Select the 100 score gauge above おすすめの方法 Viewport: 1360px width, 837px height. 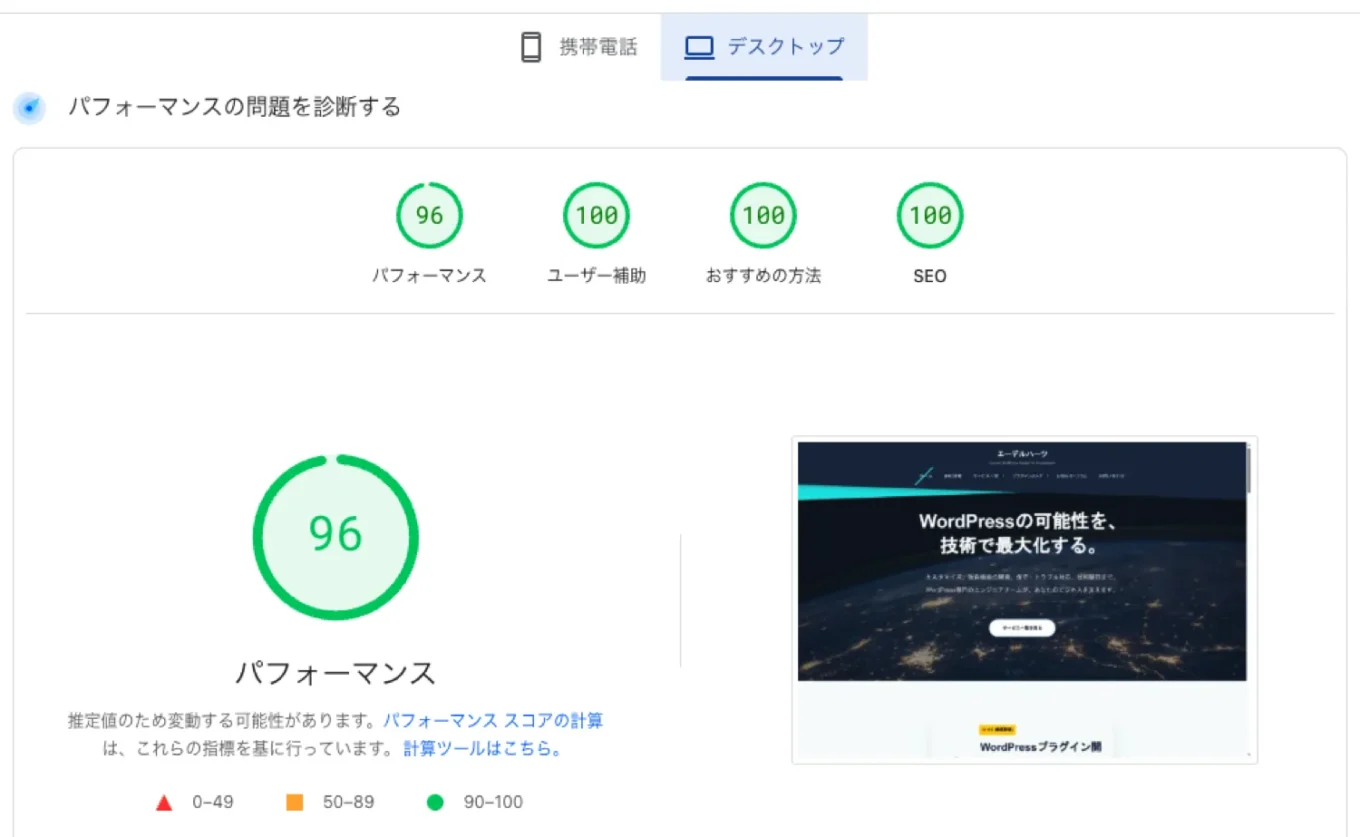coord(763,215)
